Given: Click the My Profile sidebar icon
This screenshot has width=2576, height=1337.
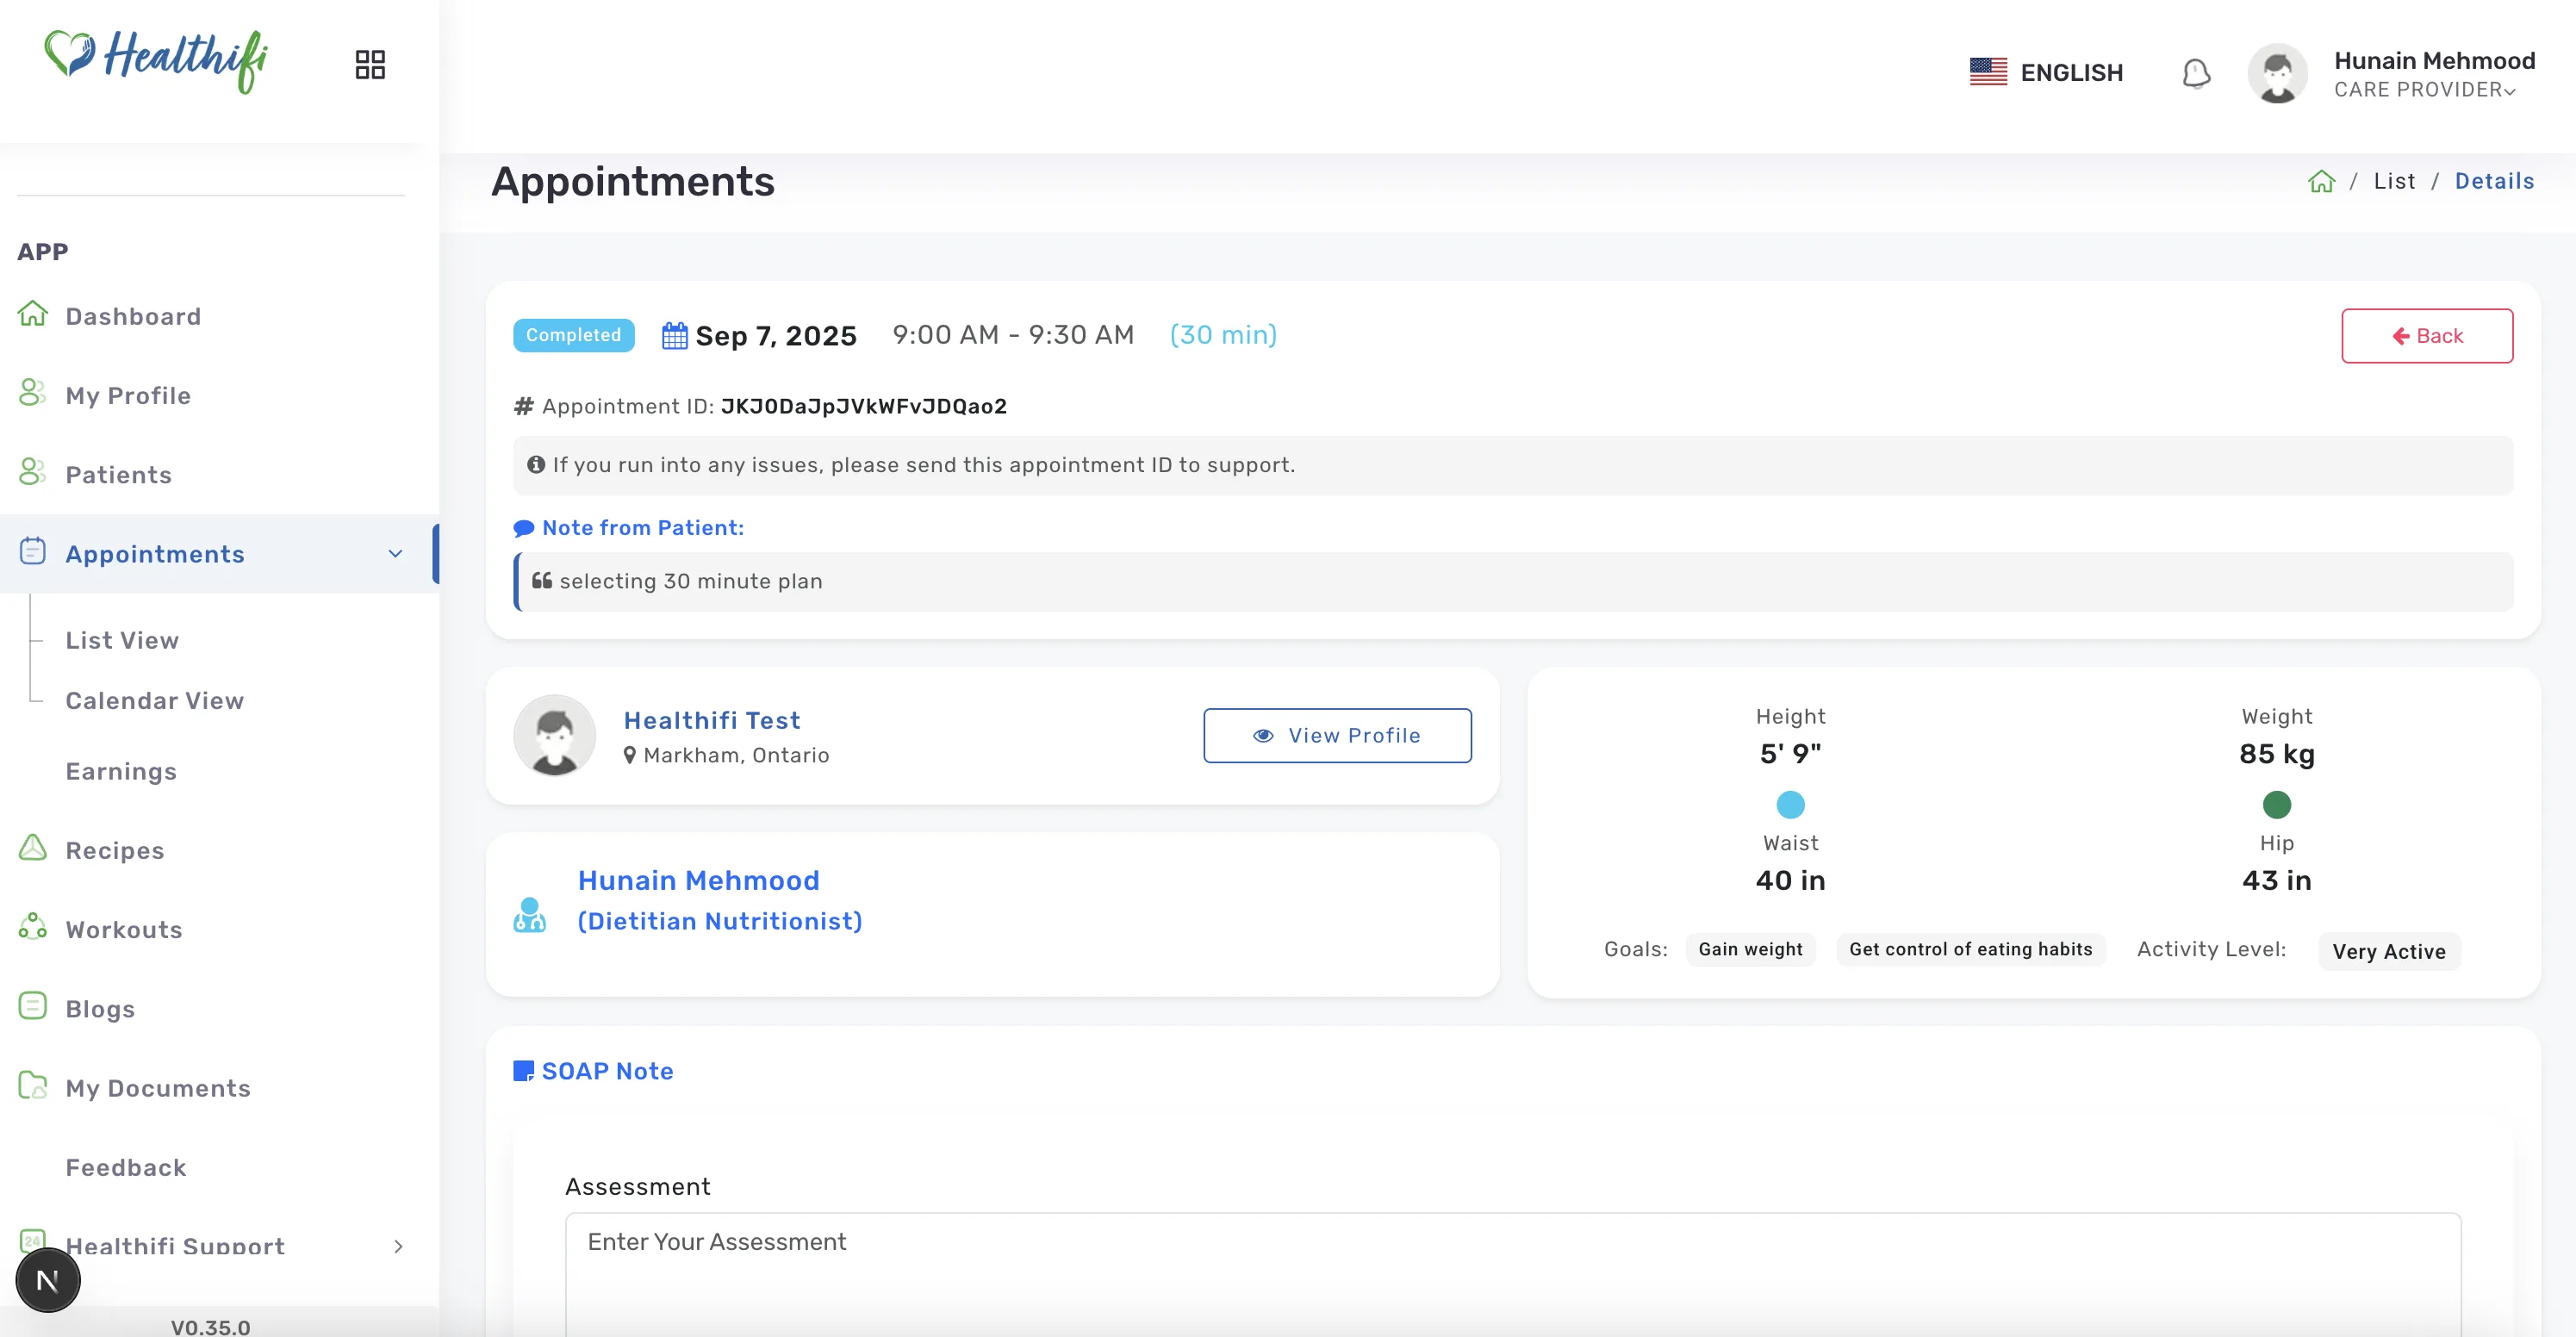Looking at the screenshot, I should (x=33, y=393).
